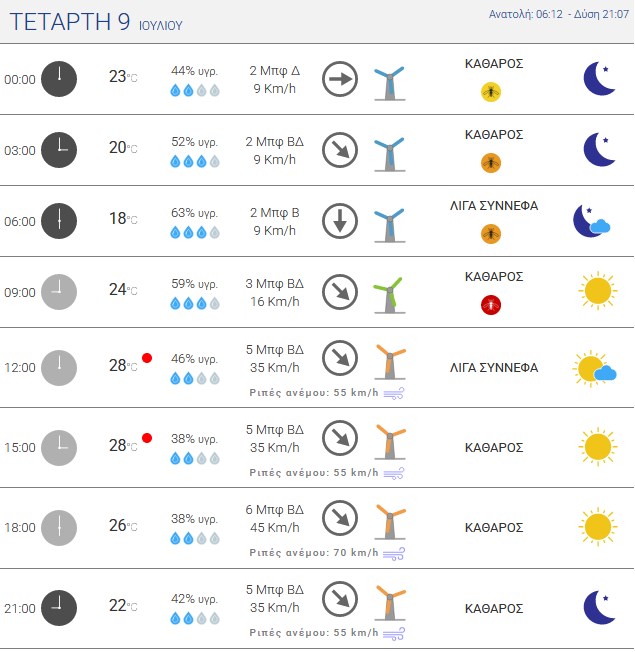This screenshot has width=635, height=652.
Task: Click the ΛΙΓΑ ΣΥΝΝΕΦΑ label at 12:00
Action: tap(494, 368)
